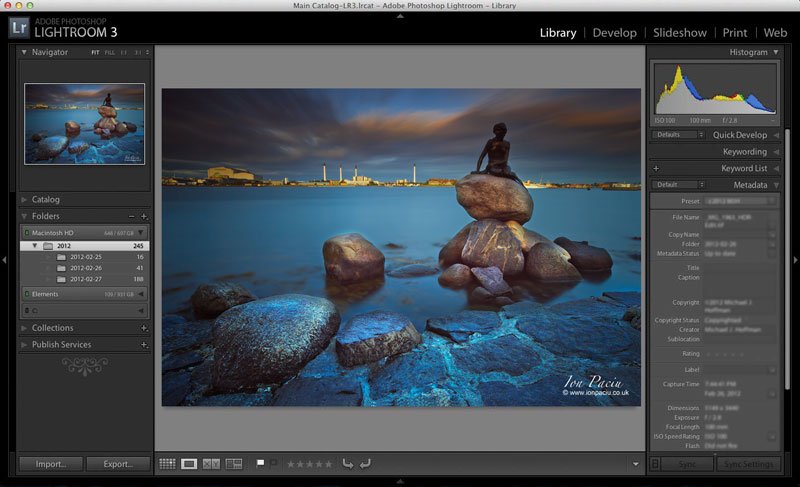The image size is (800, 487).
Task: Open the Slideshow module
Action: click(x=680, y=33)
